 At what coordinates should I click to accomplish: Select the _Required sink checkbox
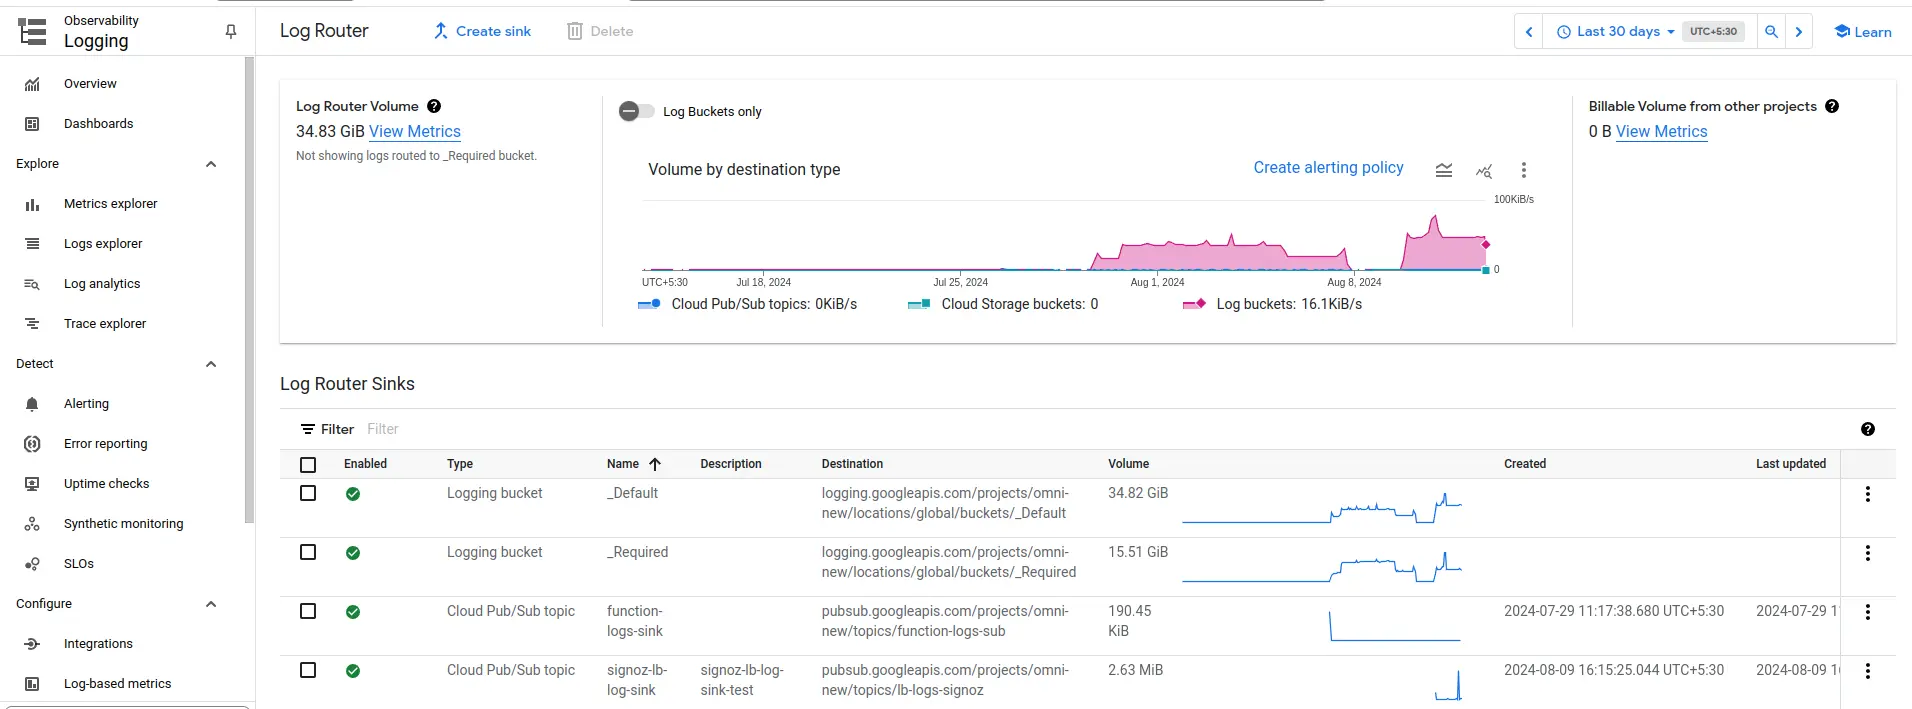tap(308, 552)
